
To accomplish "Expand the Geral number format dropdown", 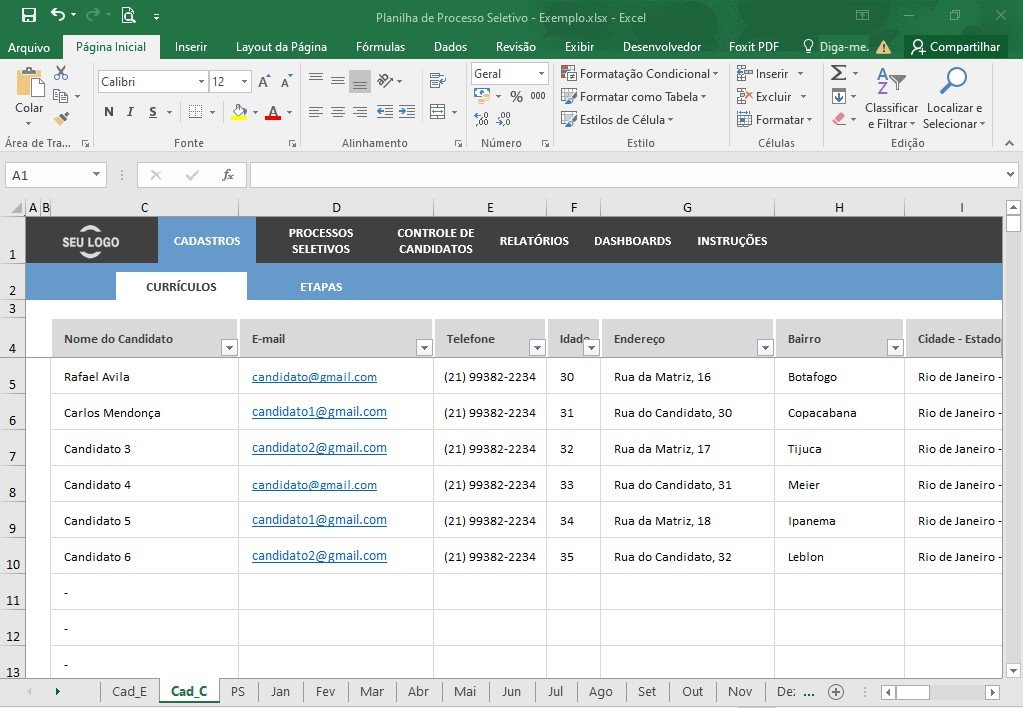I will point(541,73).
